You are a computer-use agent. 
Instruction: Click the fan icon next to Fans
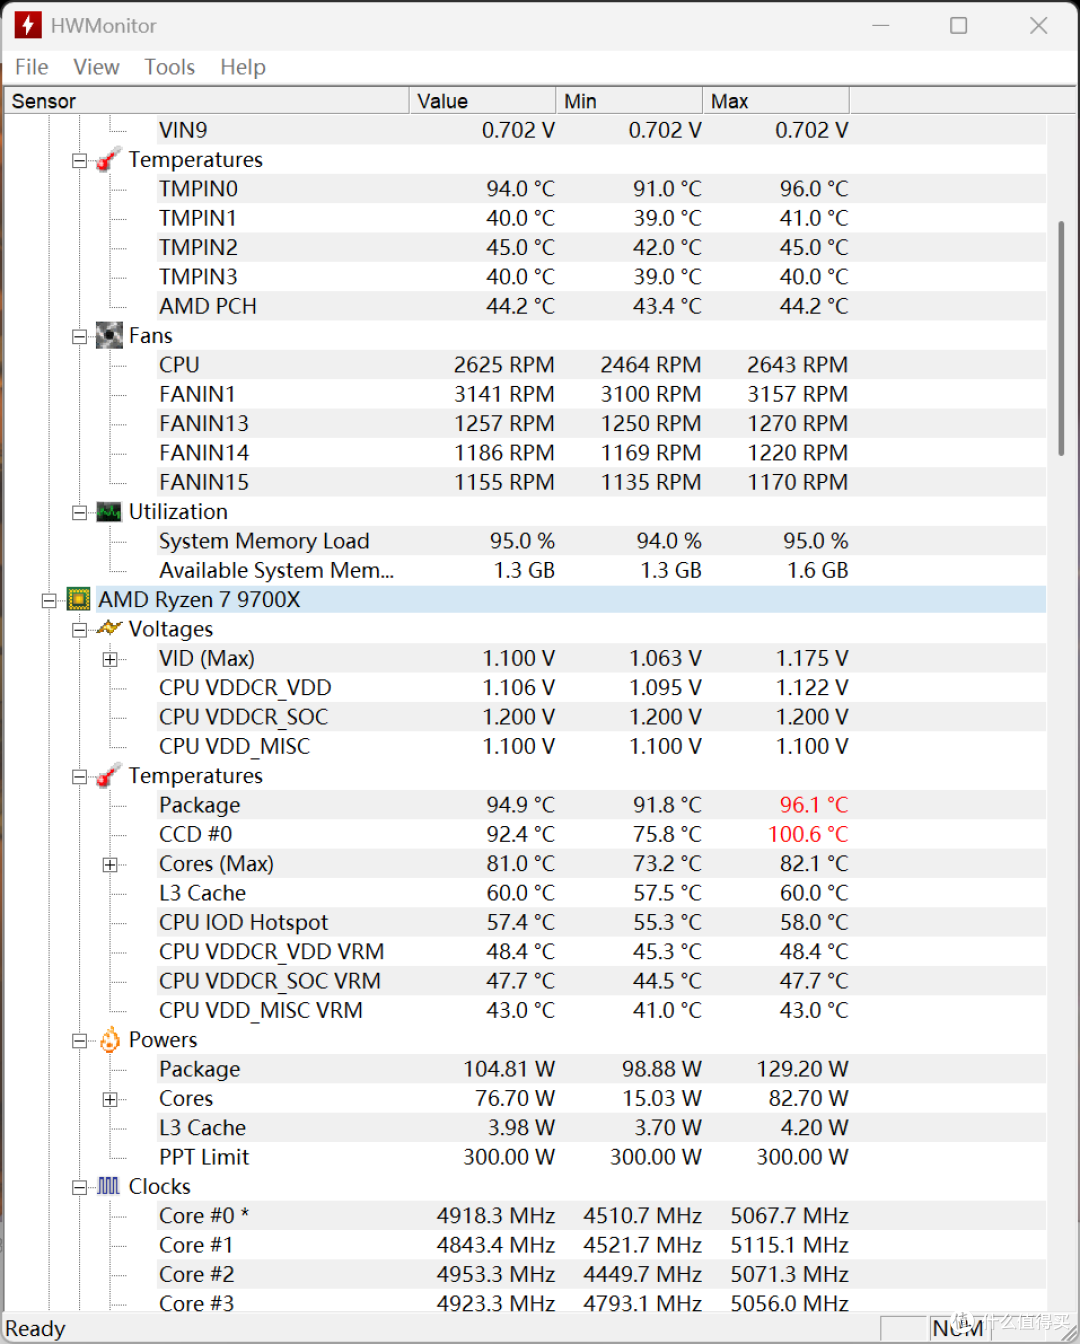109,336
